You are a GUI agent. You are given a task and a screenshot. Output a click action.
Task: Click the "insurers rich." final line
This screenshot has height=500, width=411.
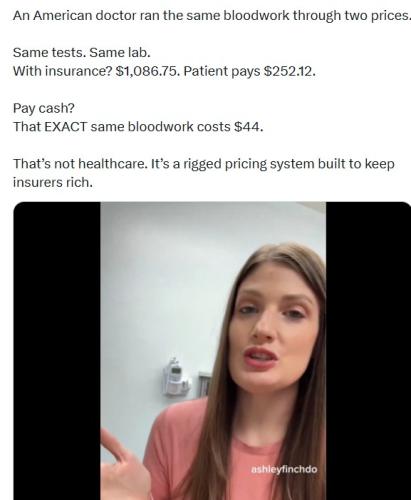(x=53, y=182)
